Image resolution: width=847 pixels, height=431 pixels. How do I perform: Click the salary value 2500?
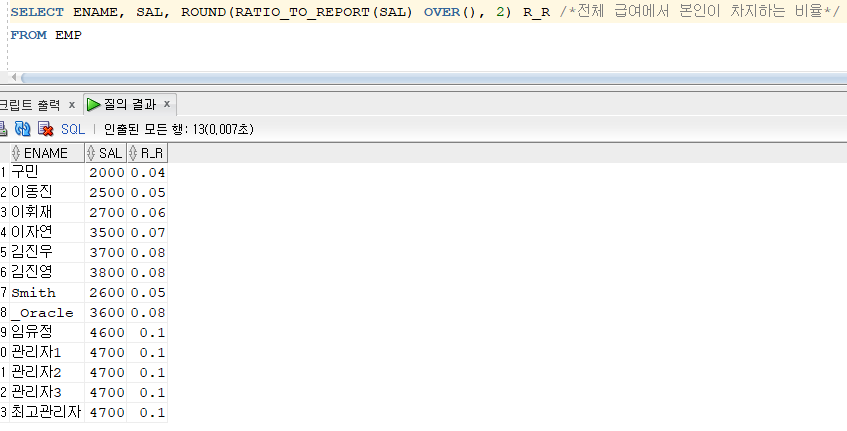pos(106,193)
